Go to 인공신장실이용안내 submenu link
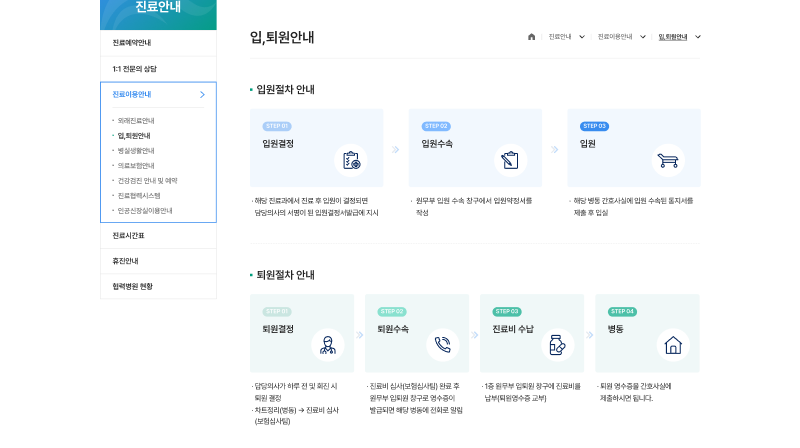This screenshot has width=800, height=448. (x=145, y=211)
